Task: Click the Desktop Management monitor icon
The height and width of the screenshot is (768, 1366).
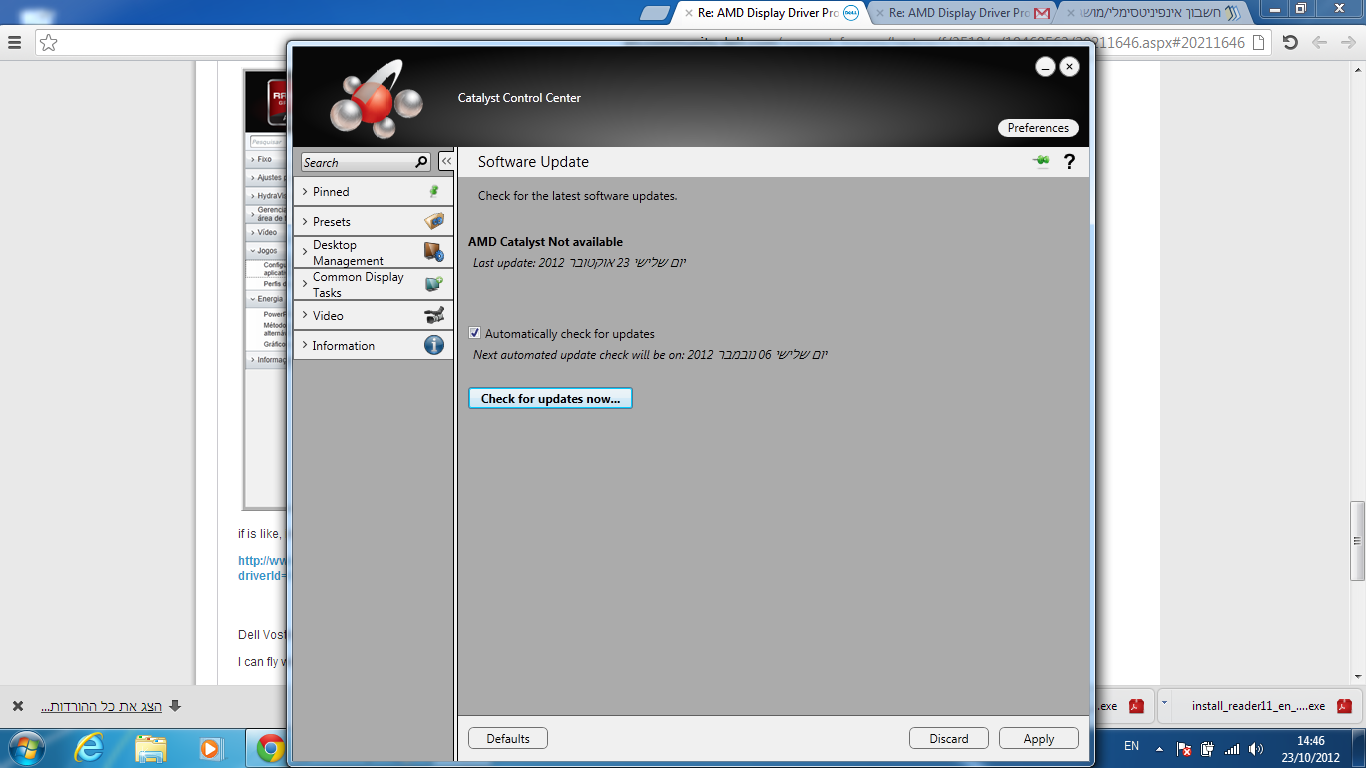Action: pyautogui.click(x=433, y=252)
